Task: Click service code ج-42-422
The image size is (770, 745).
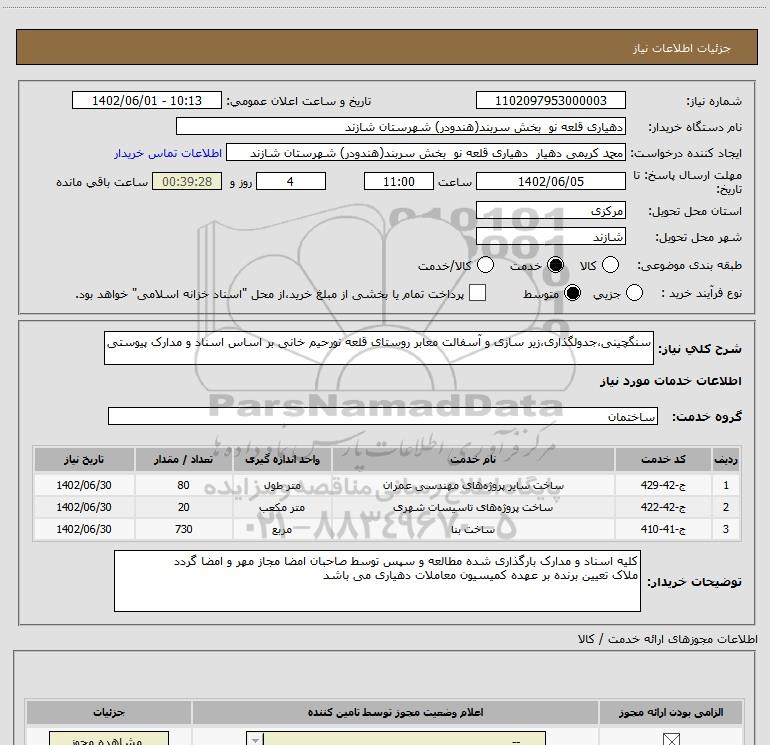Action: 663,507
